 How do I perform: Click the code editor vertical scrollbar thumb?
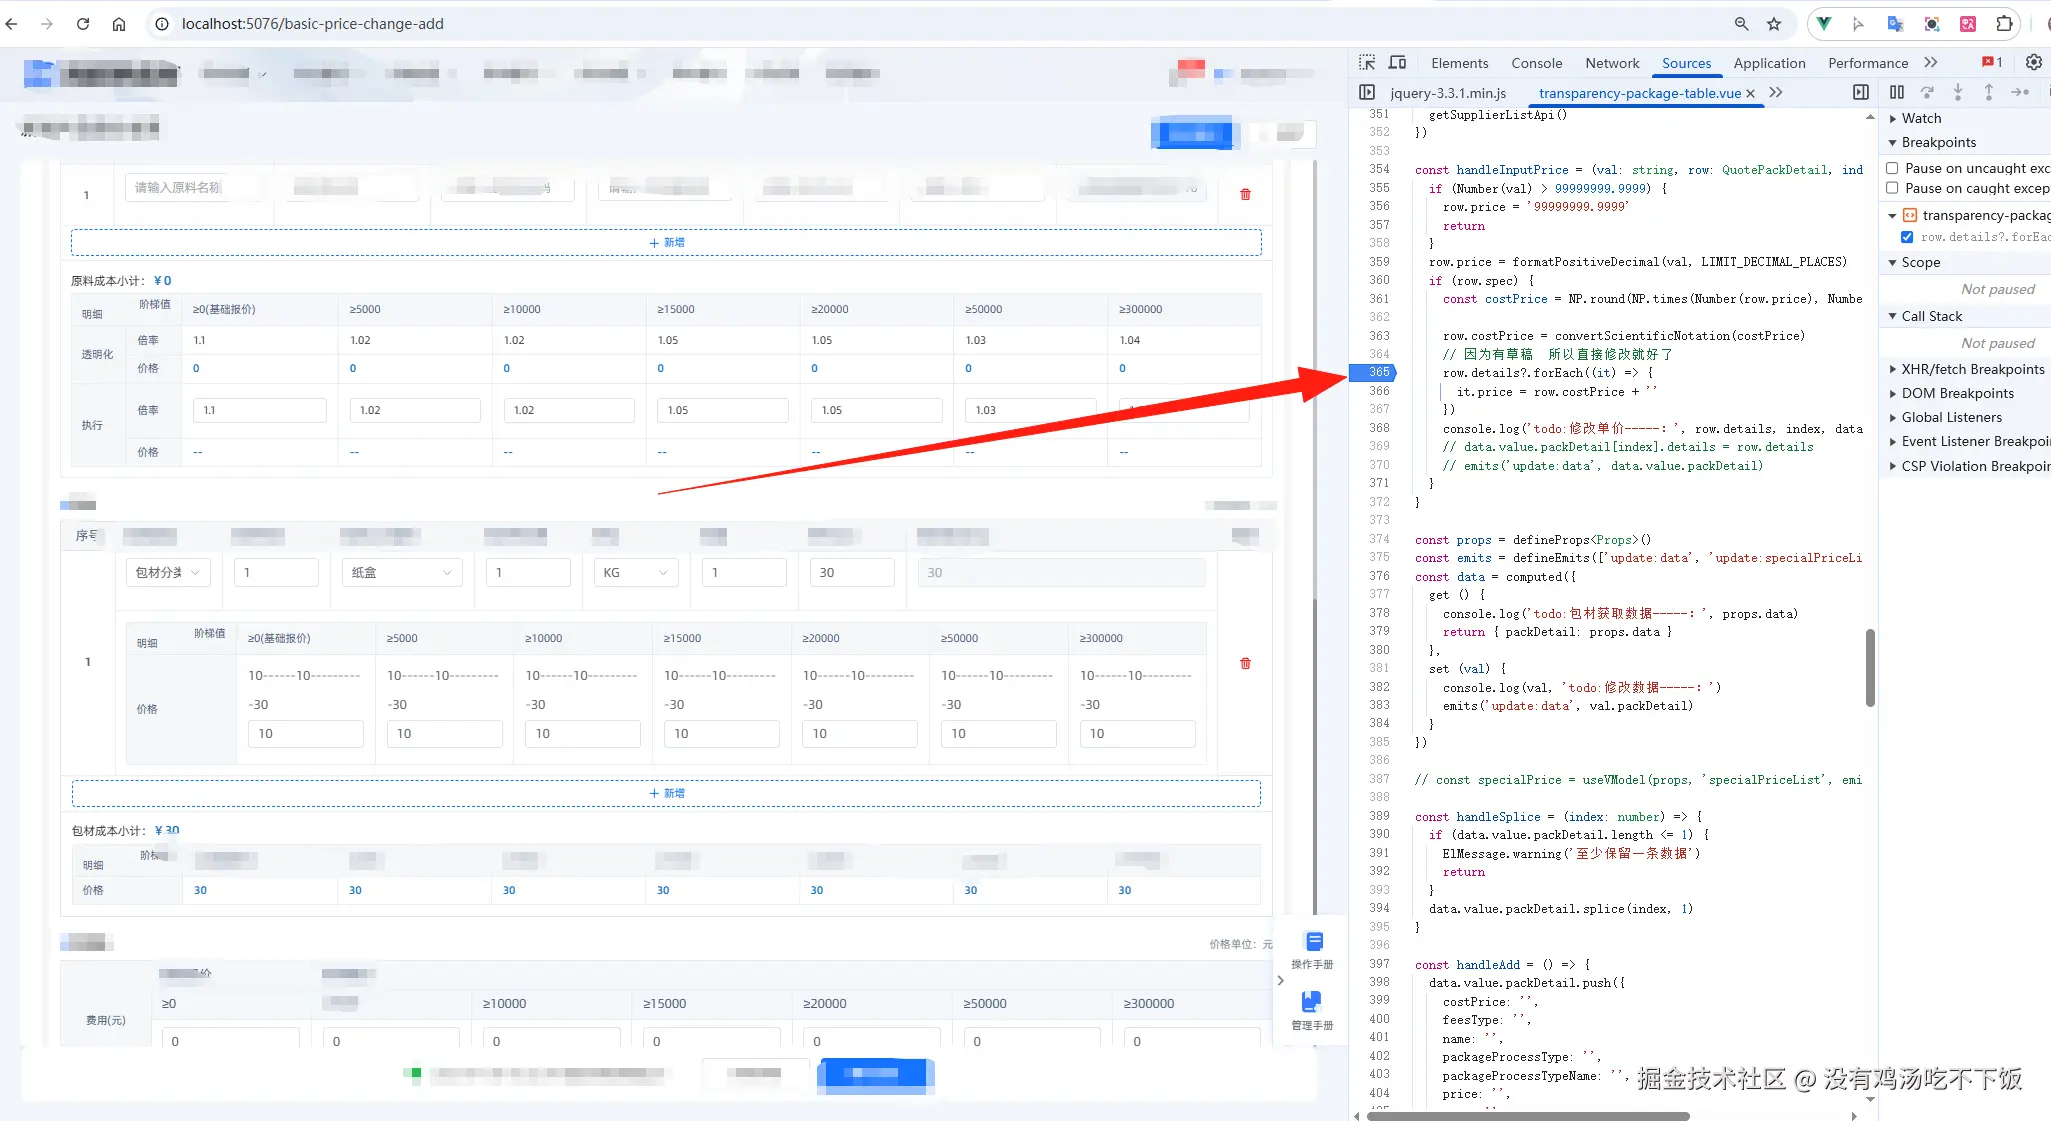[1869, 667]
